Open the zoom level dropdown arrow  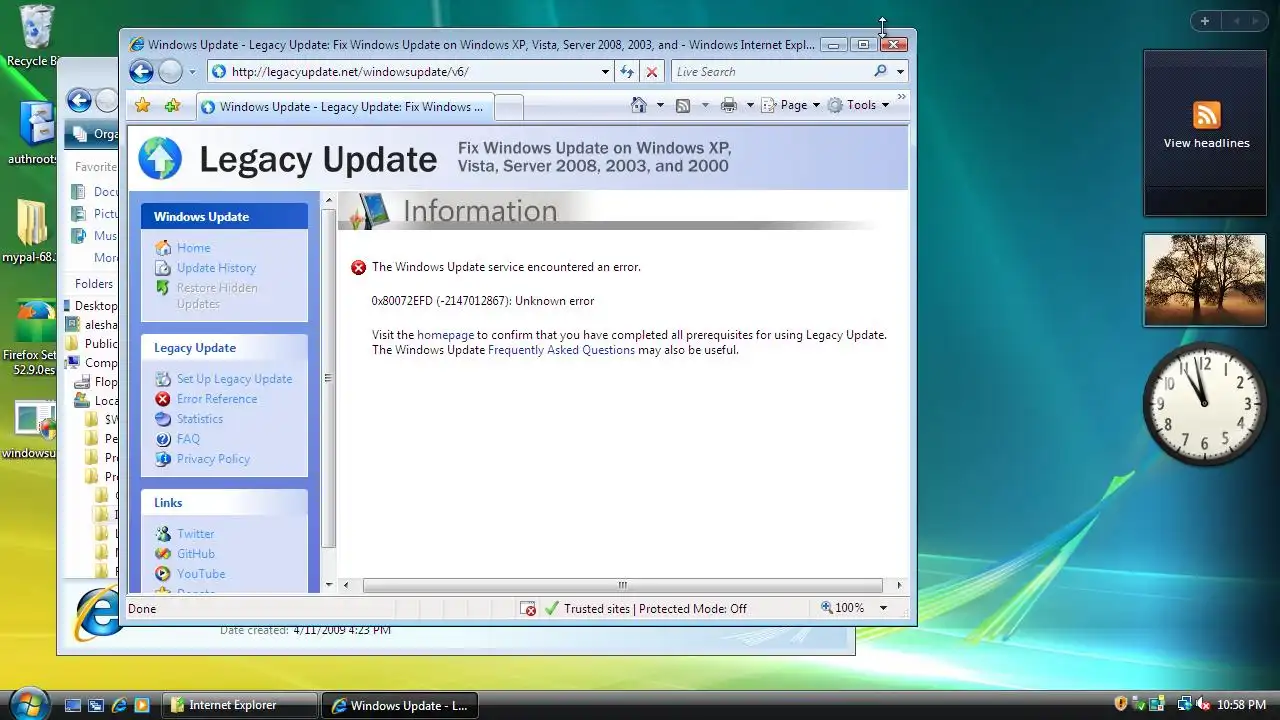(x=883, y=608)
